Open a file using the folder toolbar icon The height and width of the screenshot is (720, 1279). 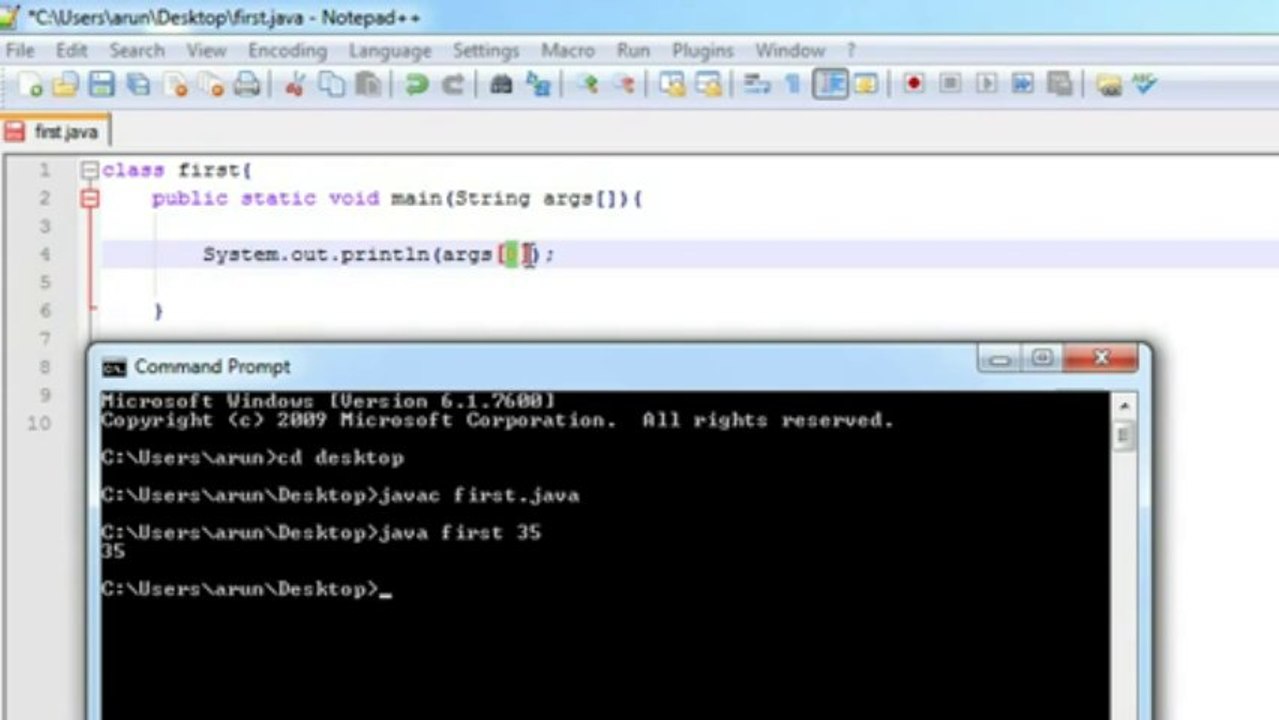[65, 85]
